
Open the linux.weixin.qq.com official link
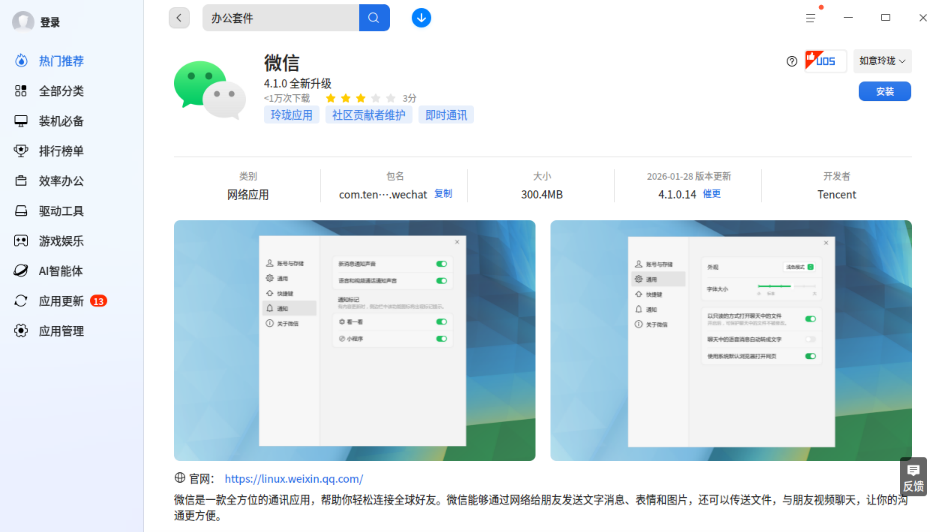294,479
